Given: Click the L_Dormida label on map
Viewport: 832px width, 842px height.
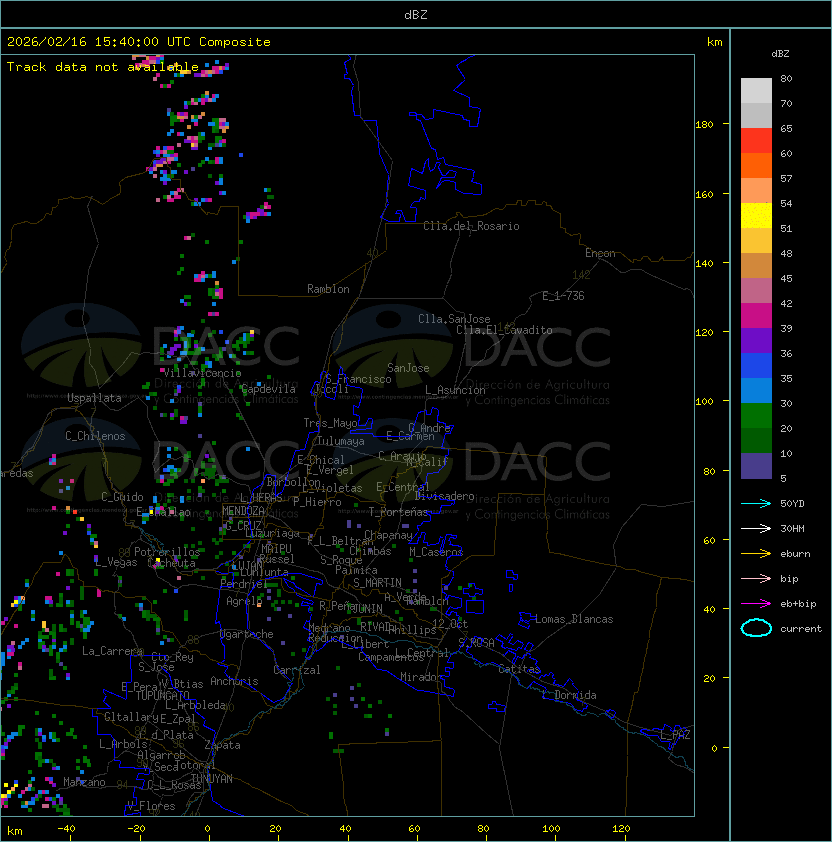Looking at the screenshot, I should coord(569,695).
